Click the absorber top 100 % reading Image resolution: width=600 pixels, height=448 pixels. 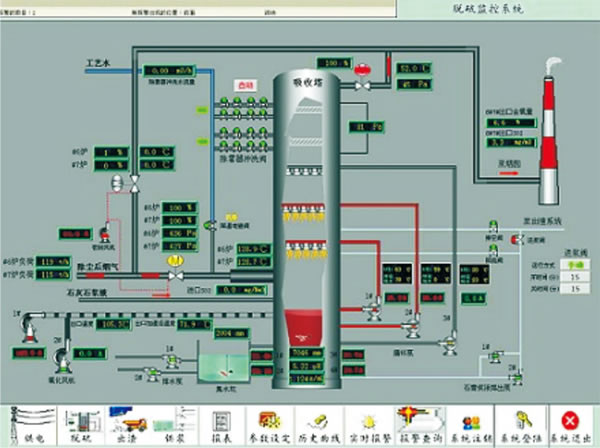coord(334,63)
